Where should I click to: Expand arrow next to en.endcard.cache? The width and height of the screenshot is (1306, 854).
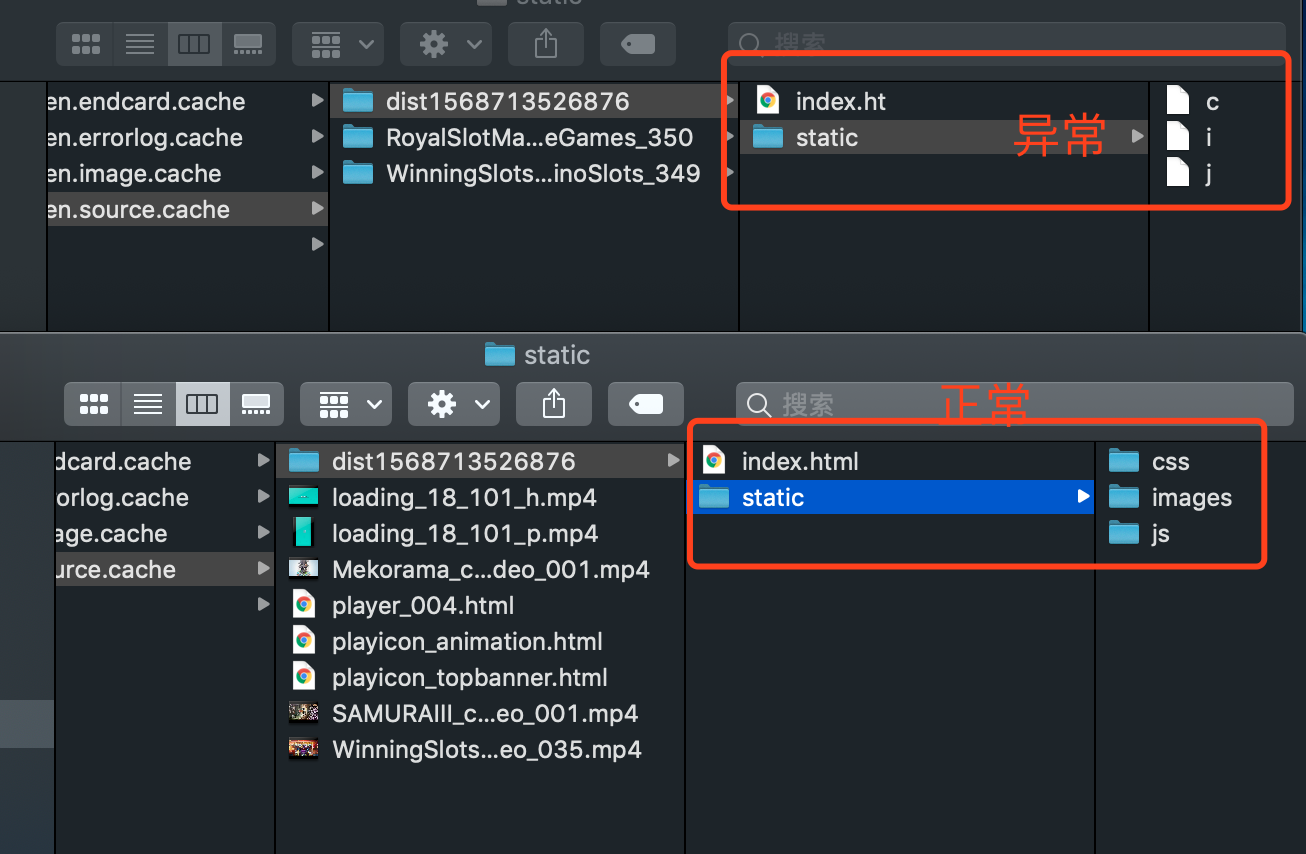point(317,101)
